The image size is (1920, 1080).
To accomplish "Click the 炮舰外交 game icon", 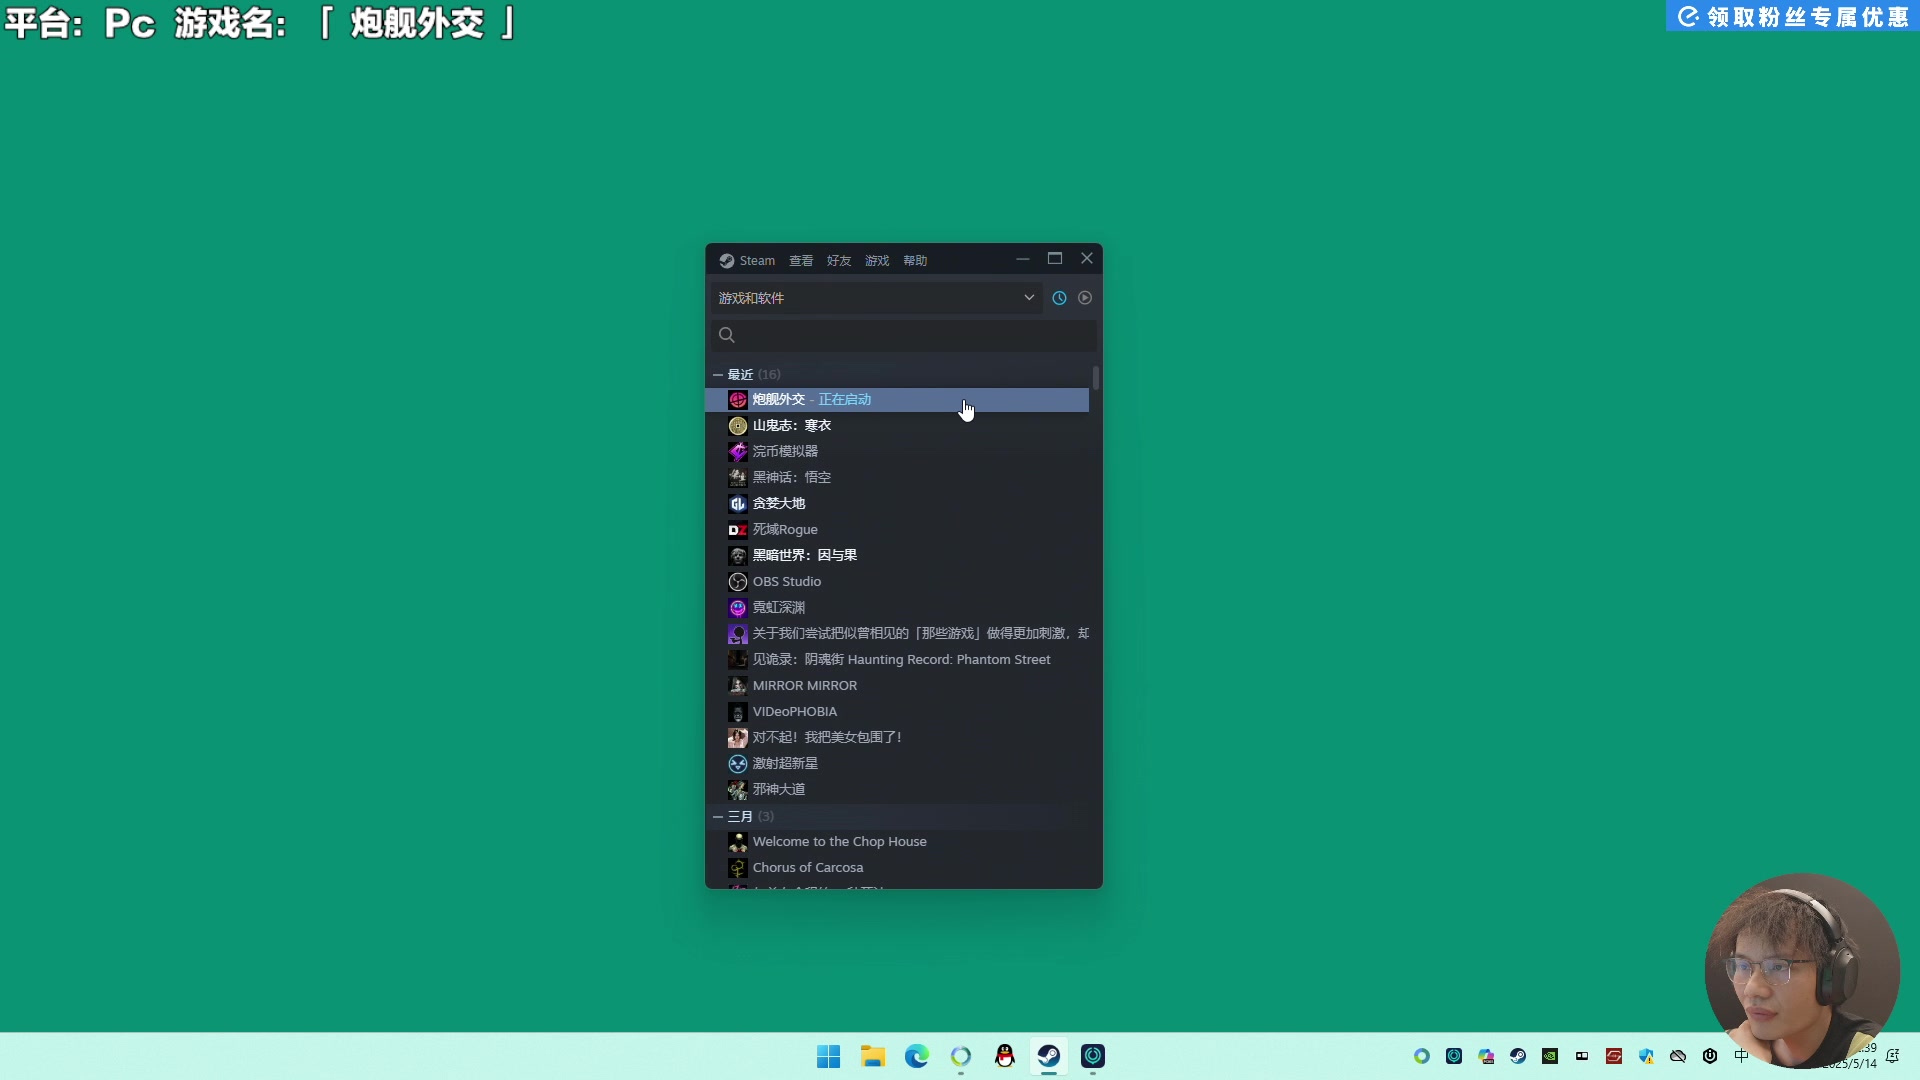I will pyautogui.click(x=738, y=400).
